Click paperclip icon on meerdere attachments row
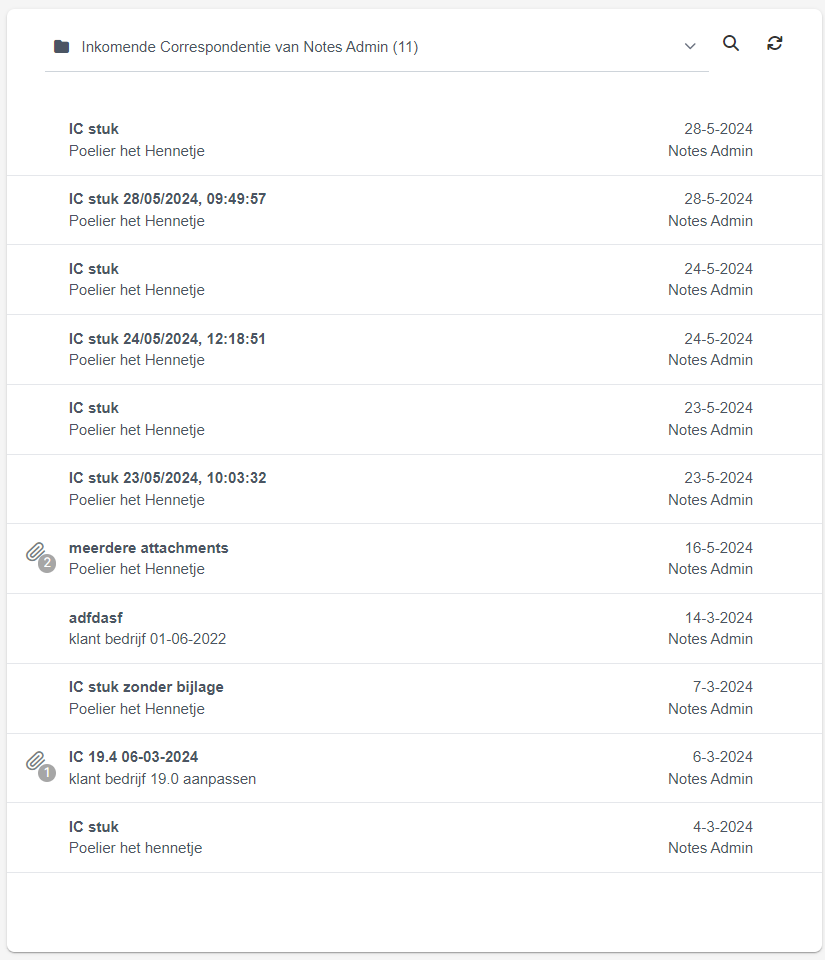The image size is (825, 960). pyautogui.click(x=40, y=557)
